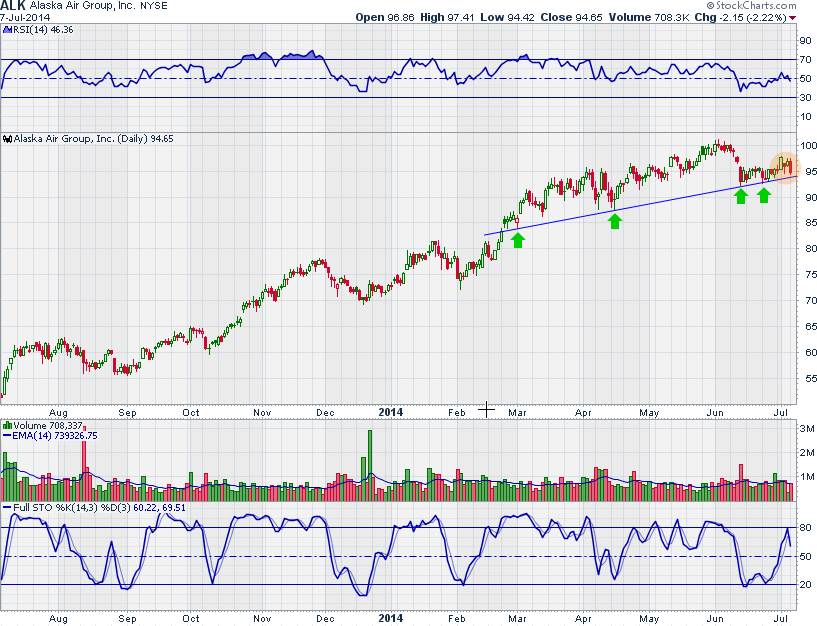Screen dimensions: 817x626
Task: Click the 30 level on the RSI axis
Action: (806, 97)
